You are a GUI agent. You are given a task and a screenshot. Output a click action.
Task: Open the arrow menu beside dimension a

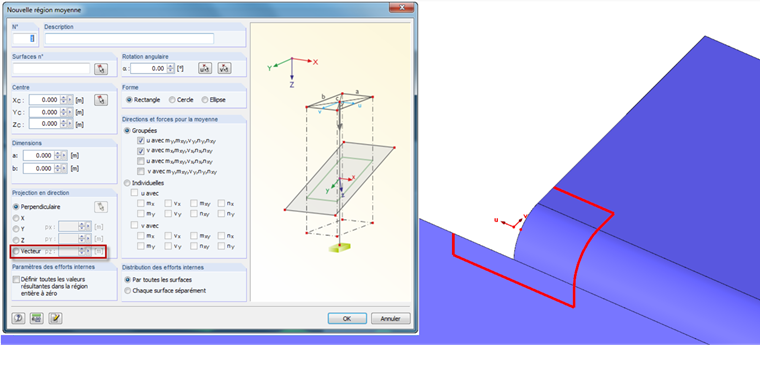pos(64,156)
